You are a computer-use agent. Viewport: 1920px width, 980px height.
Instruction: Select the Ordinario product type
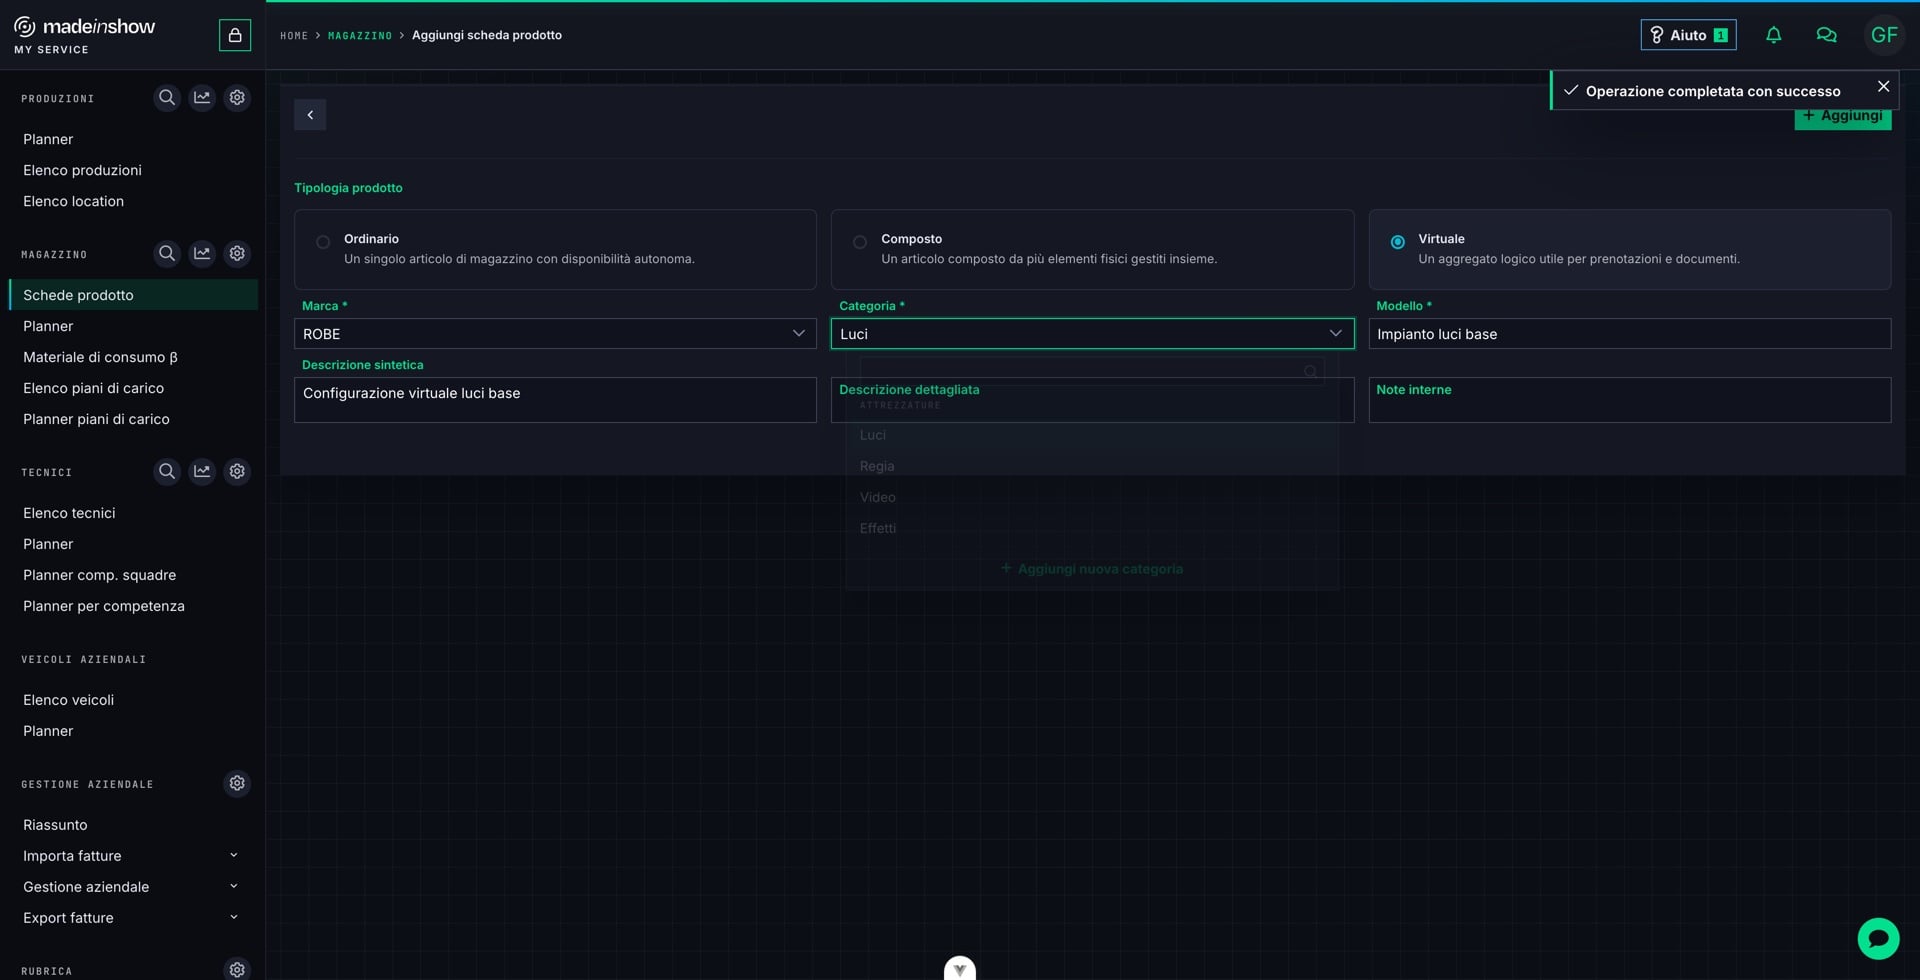coord(555,249)
